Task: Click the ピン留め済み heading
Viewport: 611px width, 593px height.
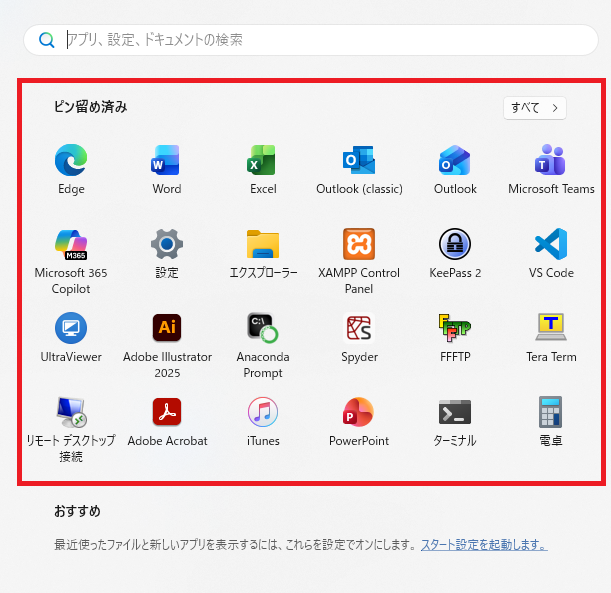Action: [x=90, y=107]
